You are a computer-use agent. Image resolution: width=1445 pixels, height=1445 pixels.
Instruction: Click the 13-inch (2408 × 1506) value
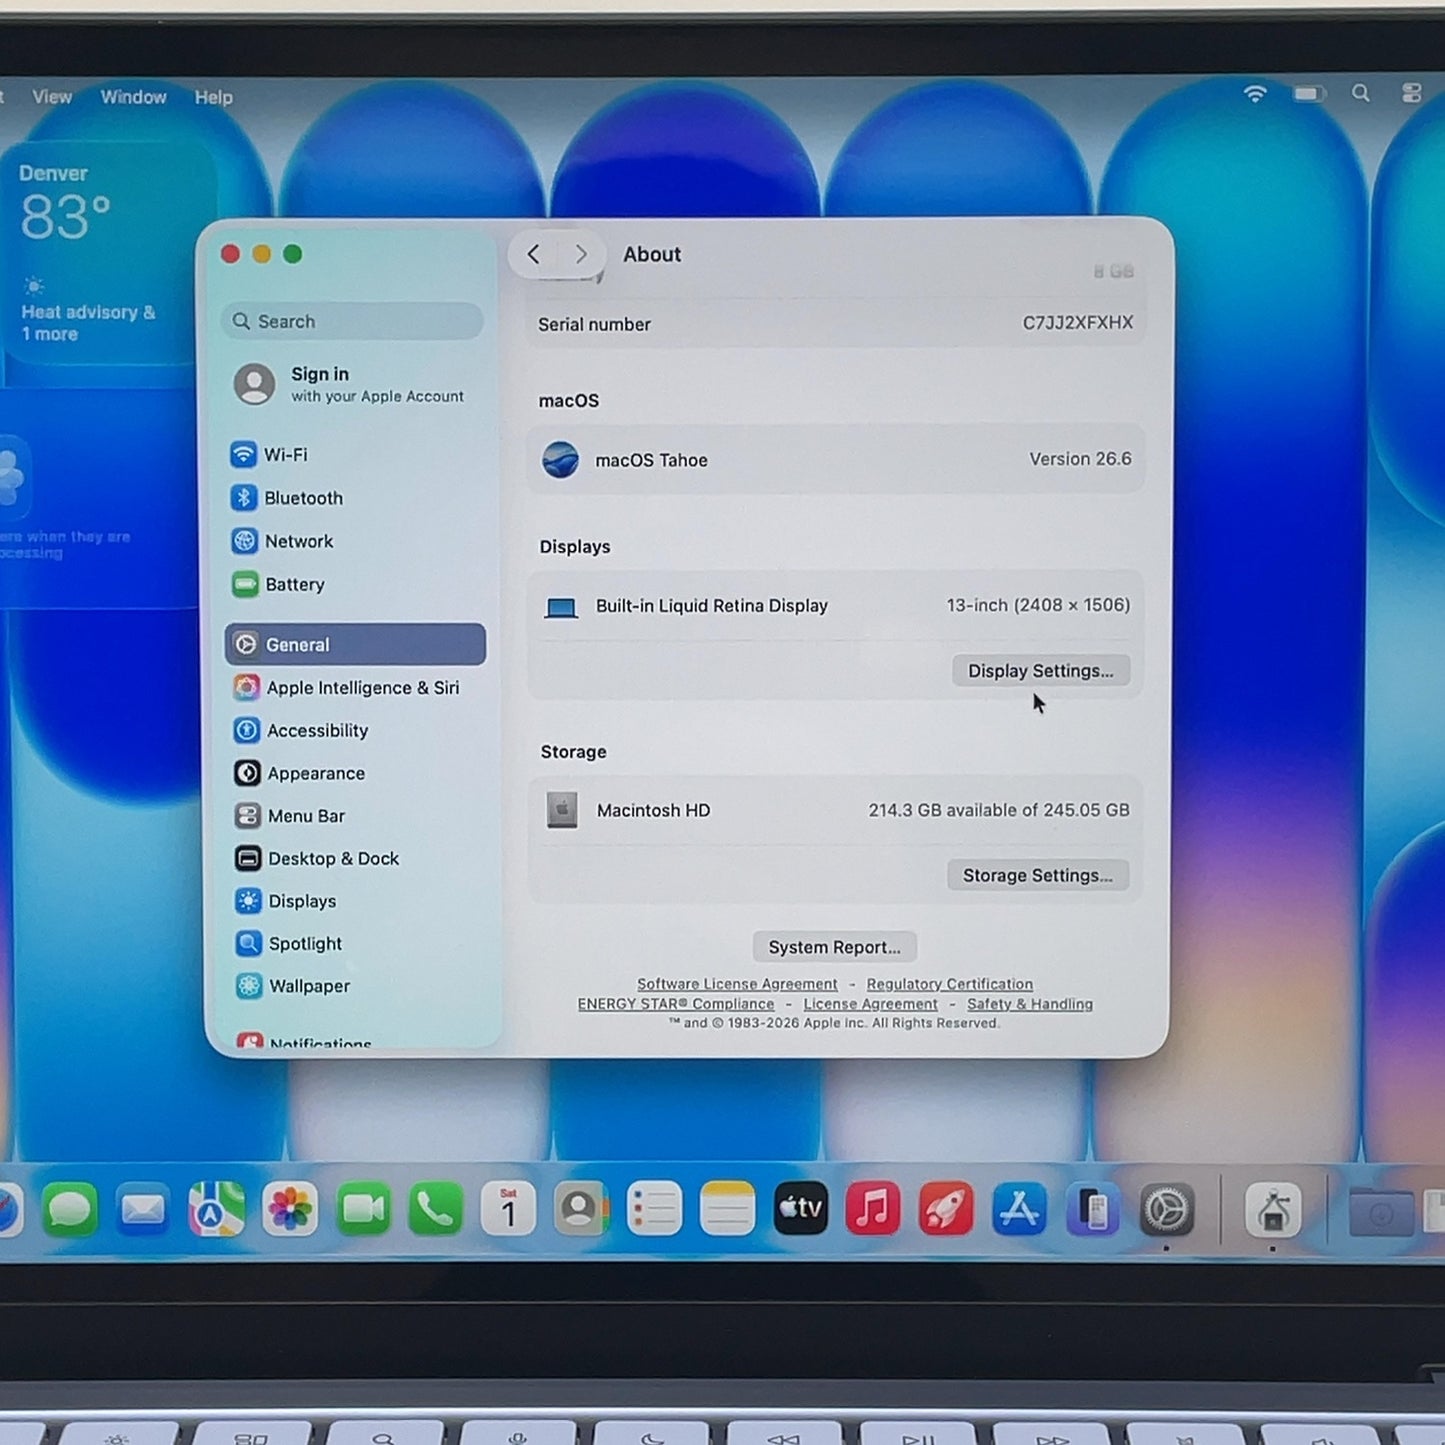(1038, 605)
